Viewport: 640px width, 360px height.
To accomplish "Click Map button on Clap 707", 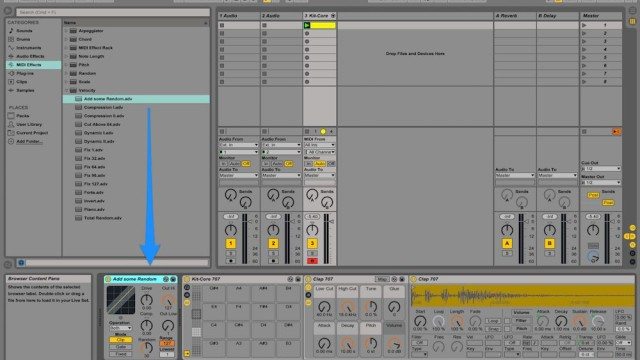I will click(x=382, y=279).
